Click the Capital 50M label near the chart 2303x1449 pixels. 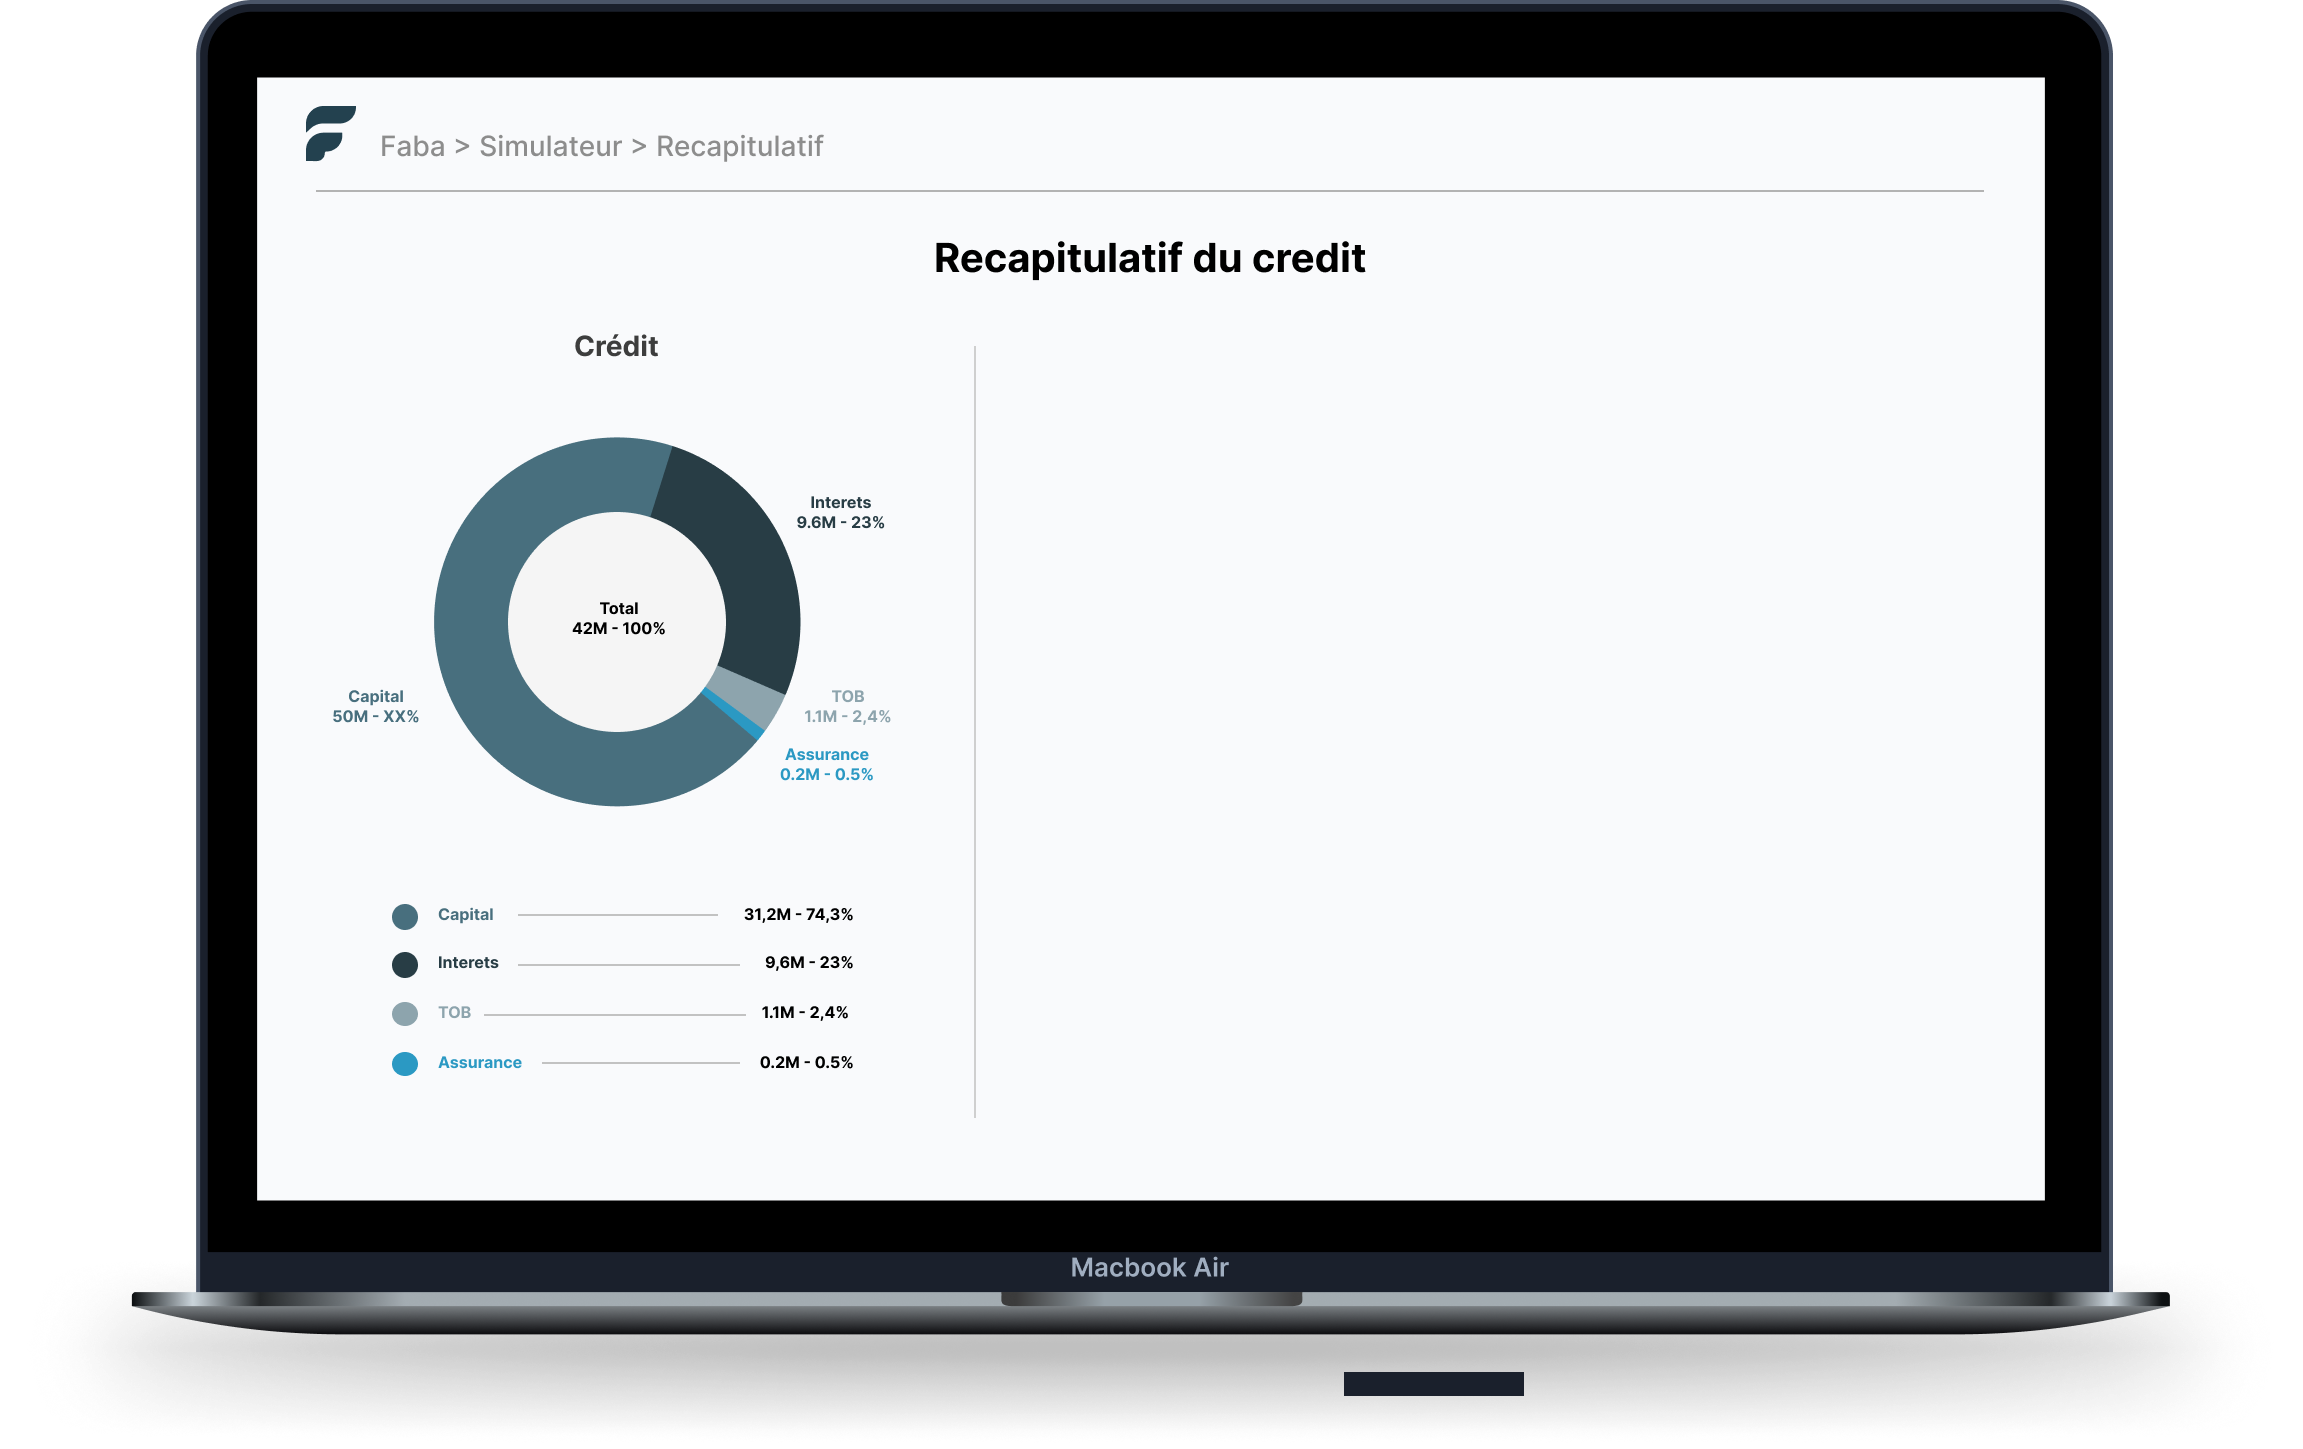pos(376,706)
